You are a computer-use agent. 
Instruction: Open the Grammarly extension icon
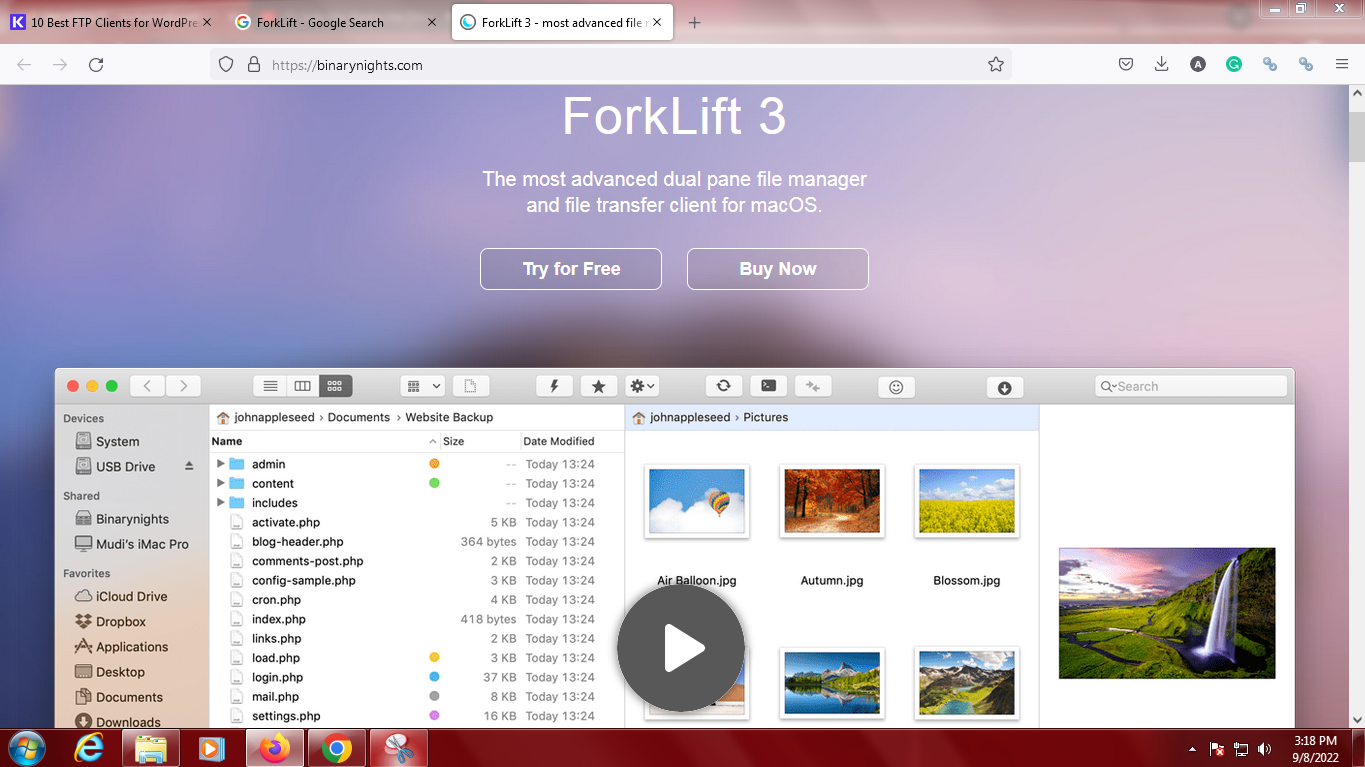pos(1234,64)
